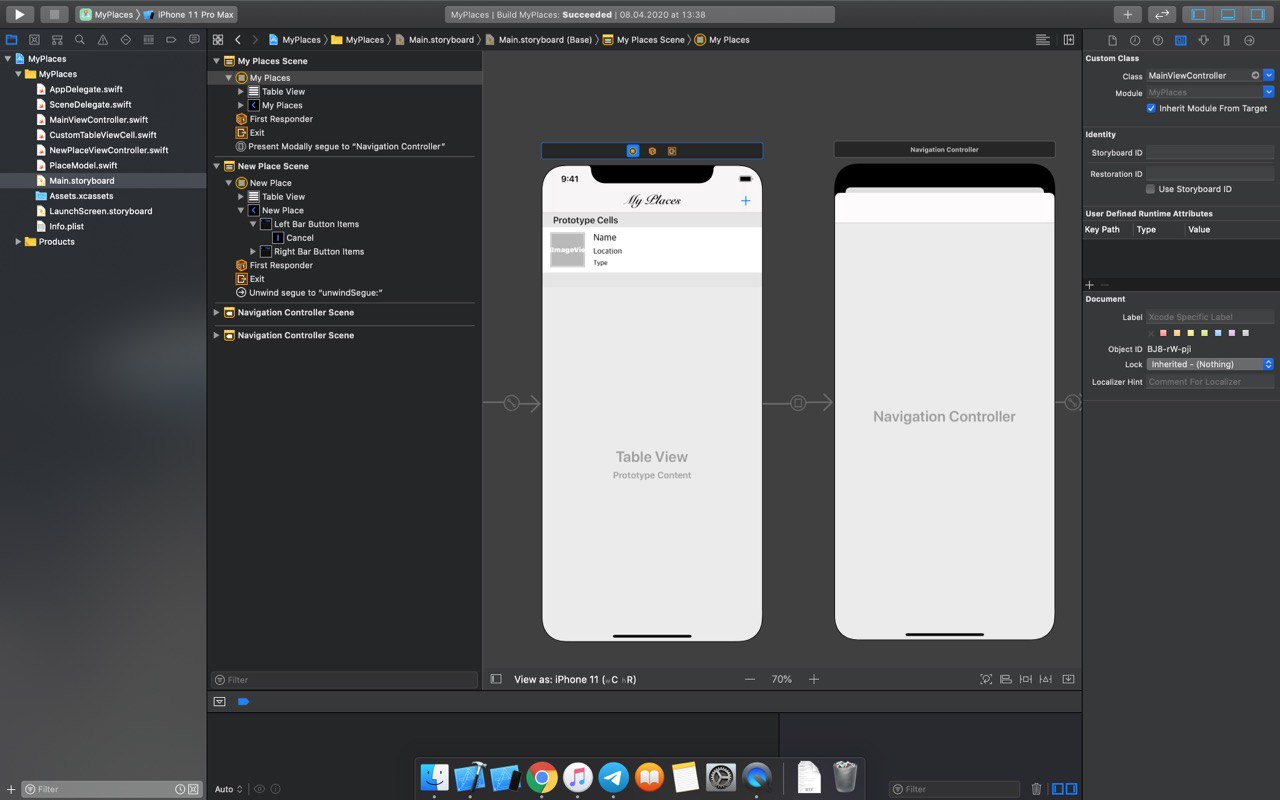Open the Breakpoint navigator icon

(x=171, y=40)
